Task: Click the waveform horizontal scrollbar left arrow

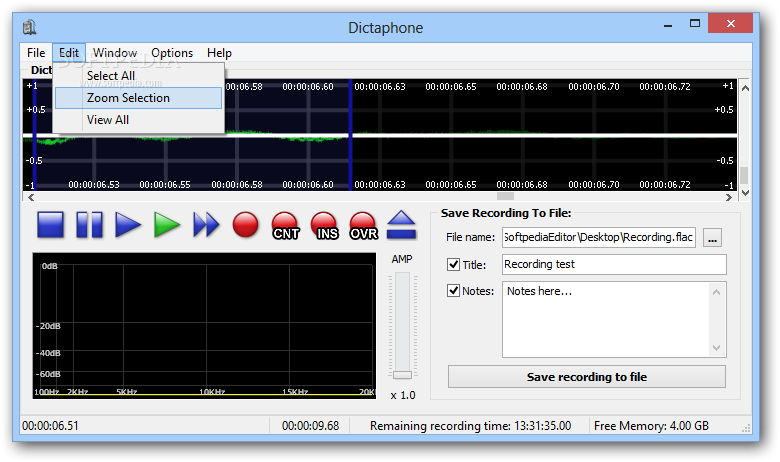Action: pyautogui.click(x=31, y=197)
